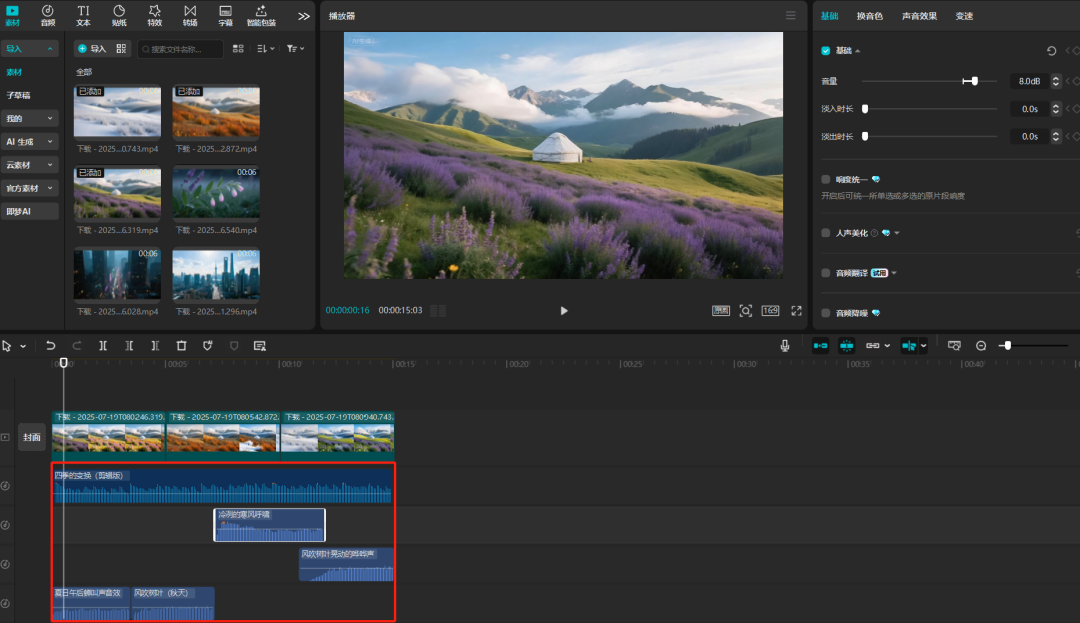Open the 特效 (Effects) panel
Image resolution: width=1080 pixels, height=623 pixels.
point(154,14)
